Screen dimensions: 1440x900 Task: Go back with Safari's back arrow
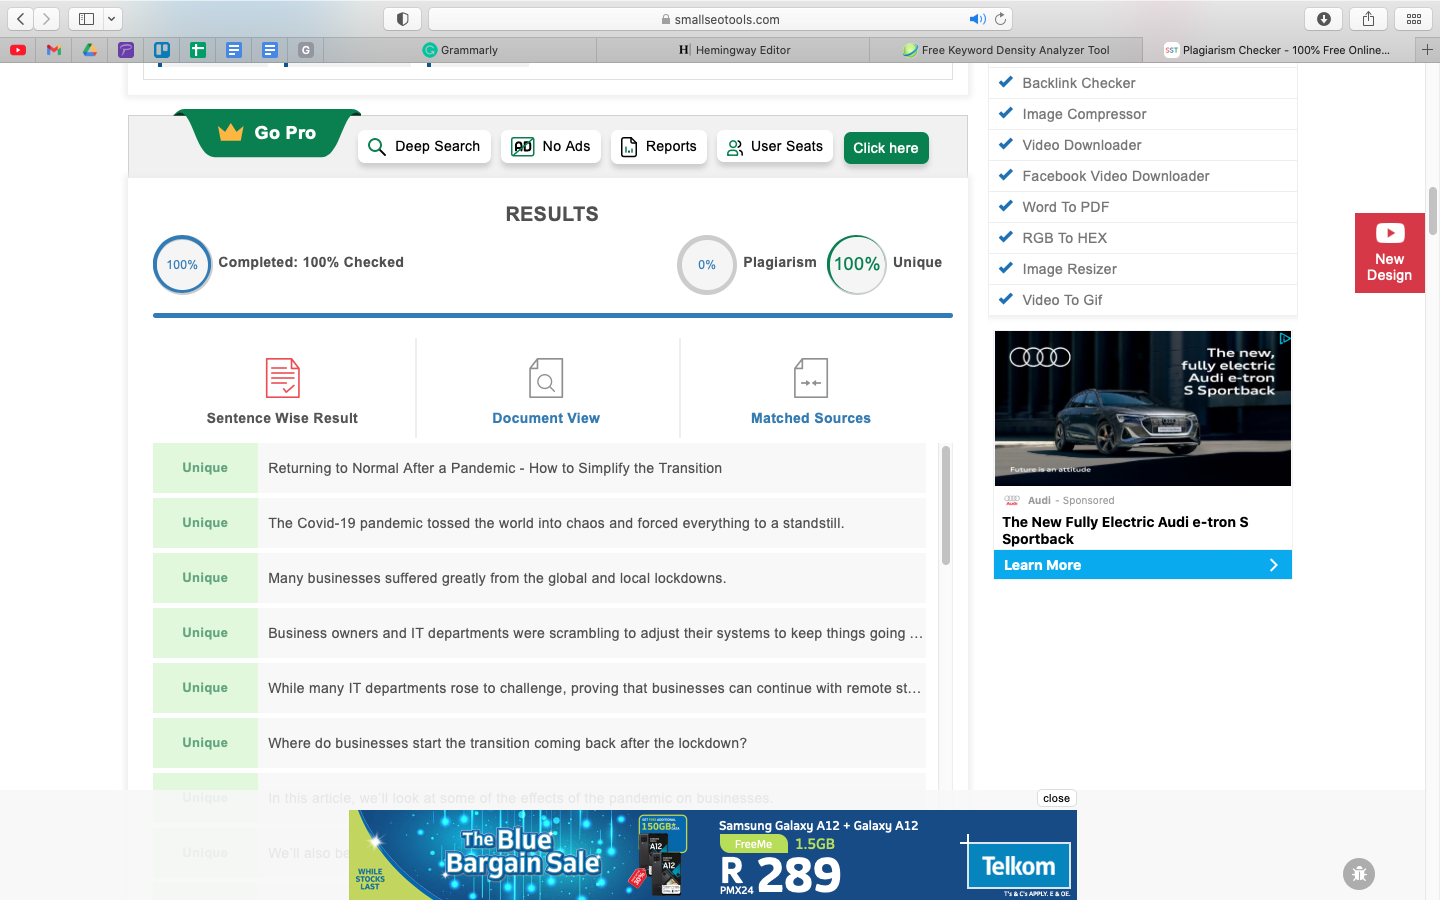pyautogui.click(x=20, y=18)
